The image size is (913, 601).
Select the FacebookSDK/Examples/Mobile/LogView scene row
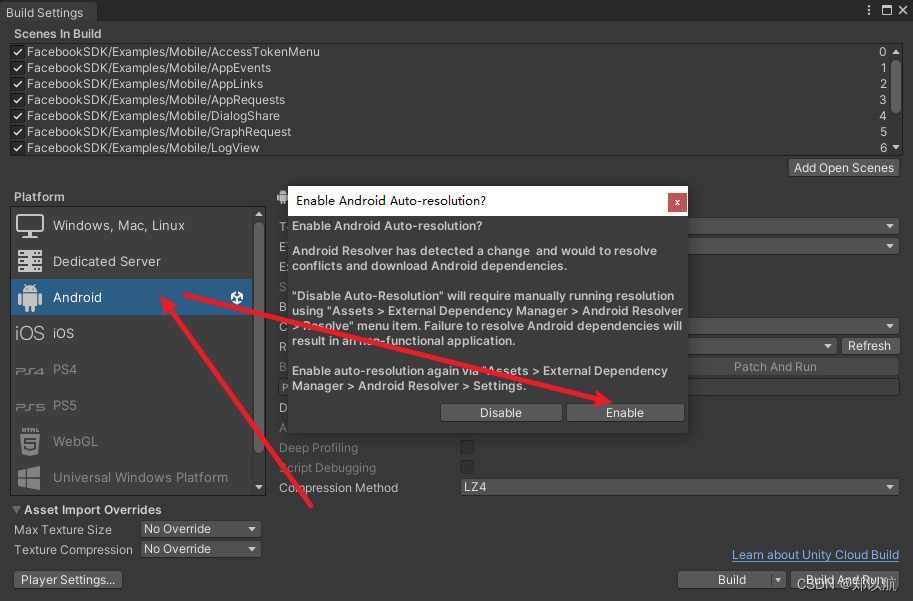coord(450,148)
